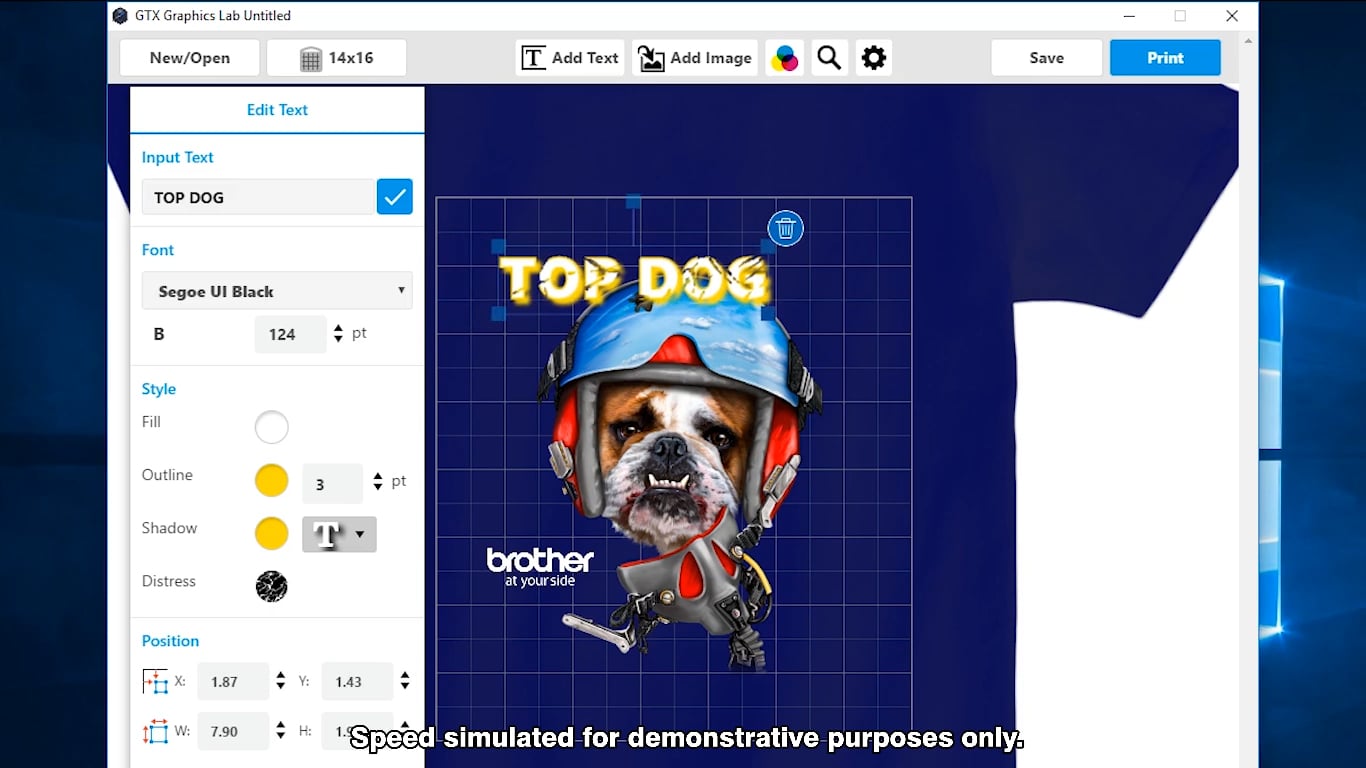The width and height of the screenshot is (1366, 768).
Task: Click the trash delete icon above TOP DOG
Action: 786,228
